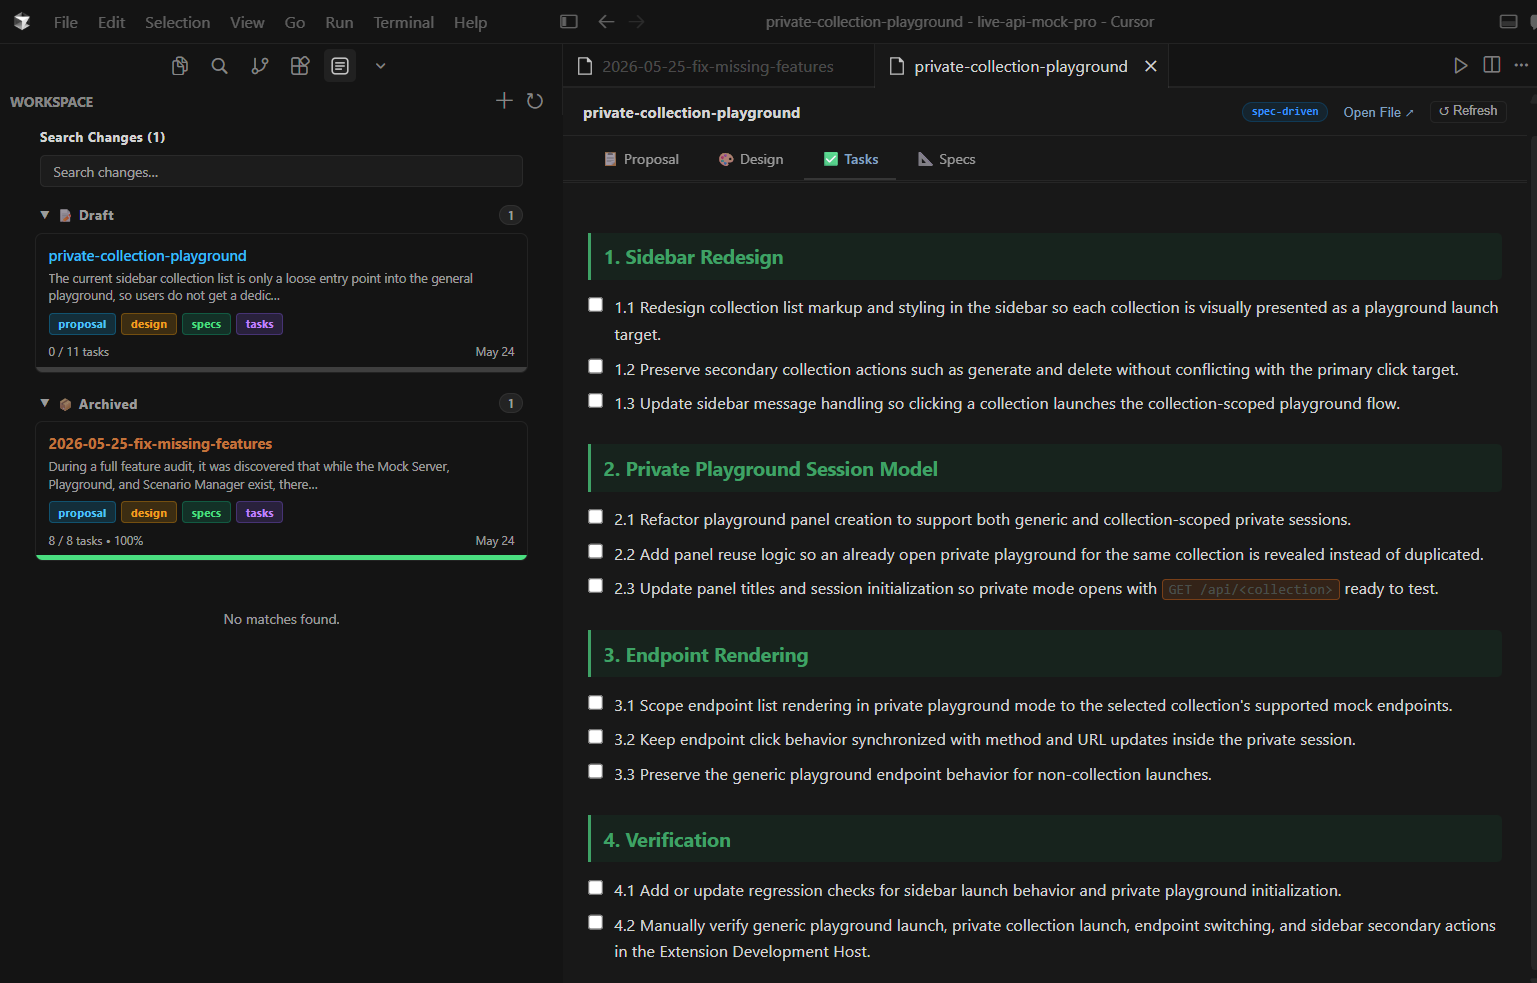Viewport: 1537px width, 983px height.
Task: Click the Open File link
Action: tap(1378, 112)
